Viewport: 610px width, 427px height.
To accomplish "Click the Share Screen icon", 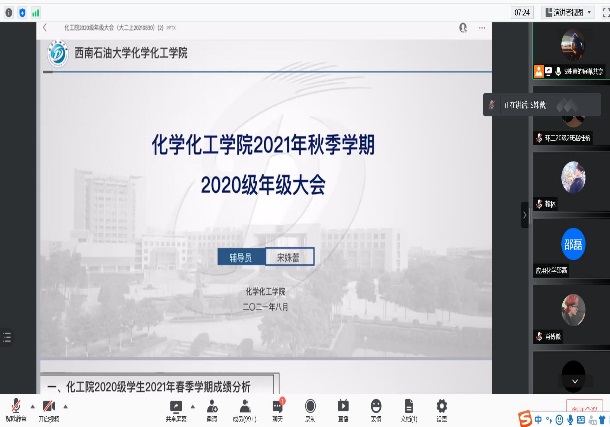I will (177, 405).
